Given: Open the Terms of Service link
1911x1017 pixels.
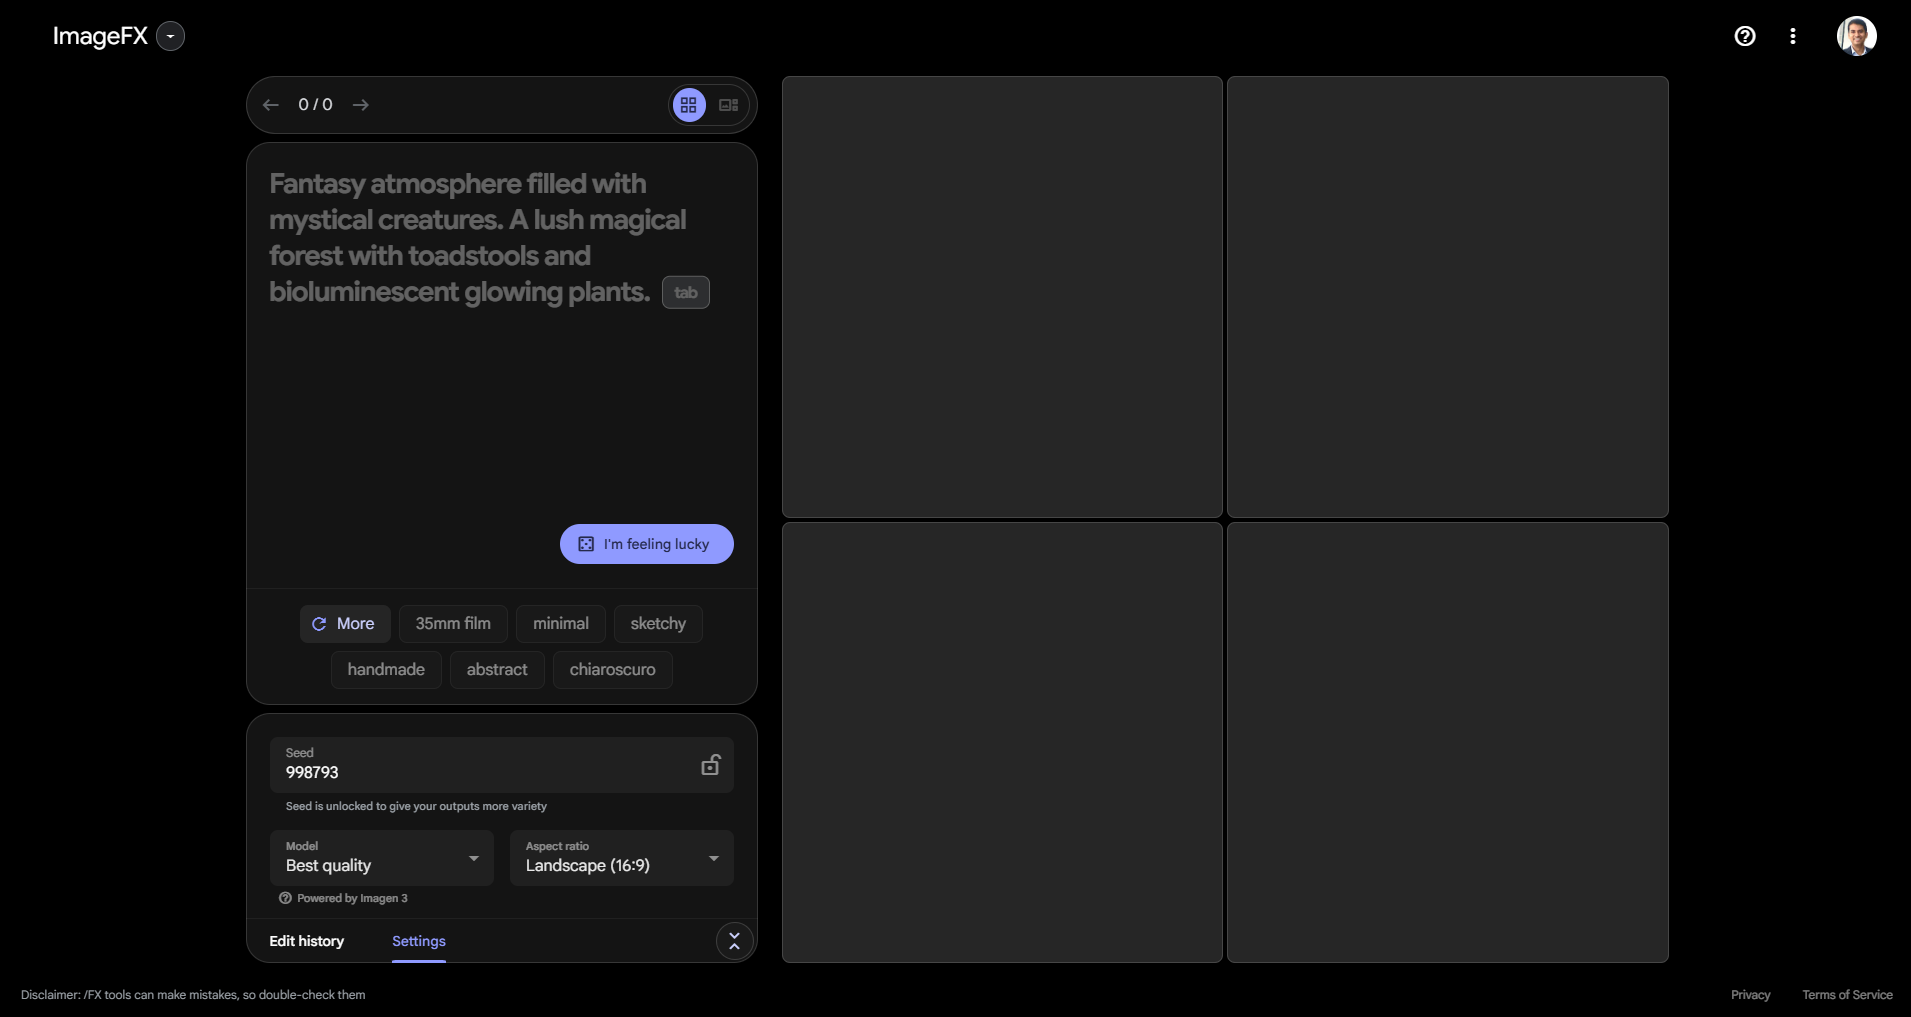Looking at the screenshot, I should point(1847,995).
